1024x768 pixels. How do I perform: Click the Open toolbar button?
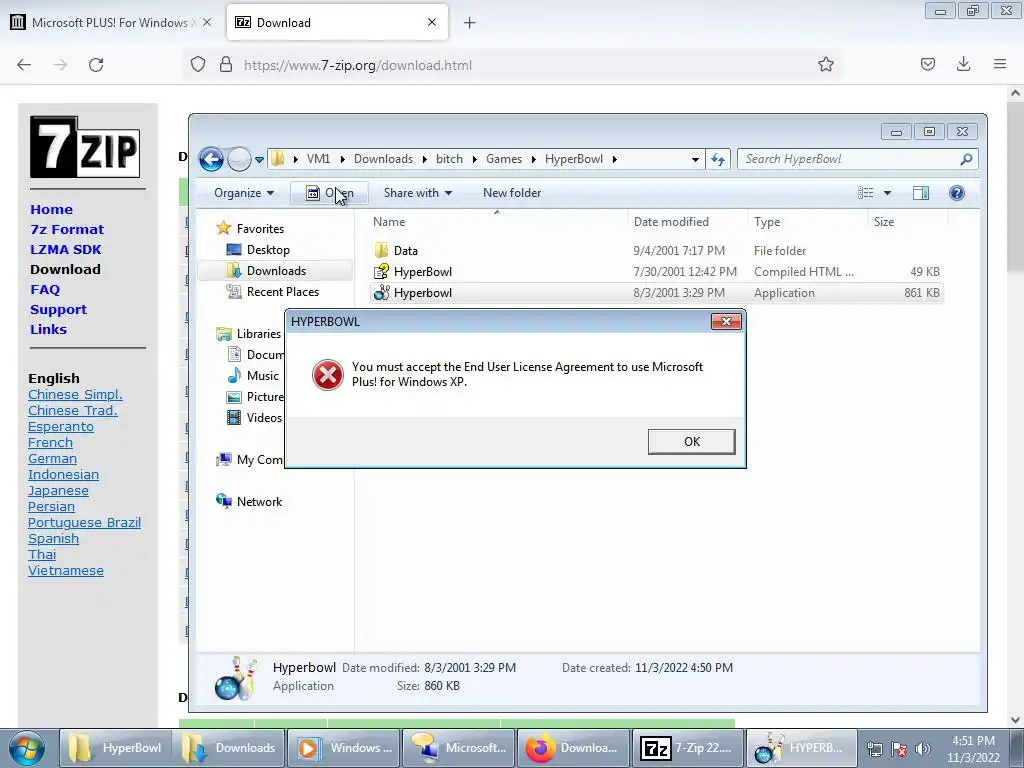click(330, 193)
